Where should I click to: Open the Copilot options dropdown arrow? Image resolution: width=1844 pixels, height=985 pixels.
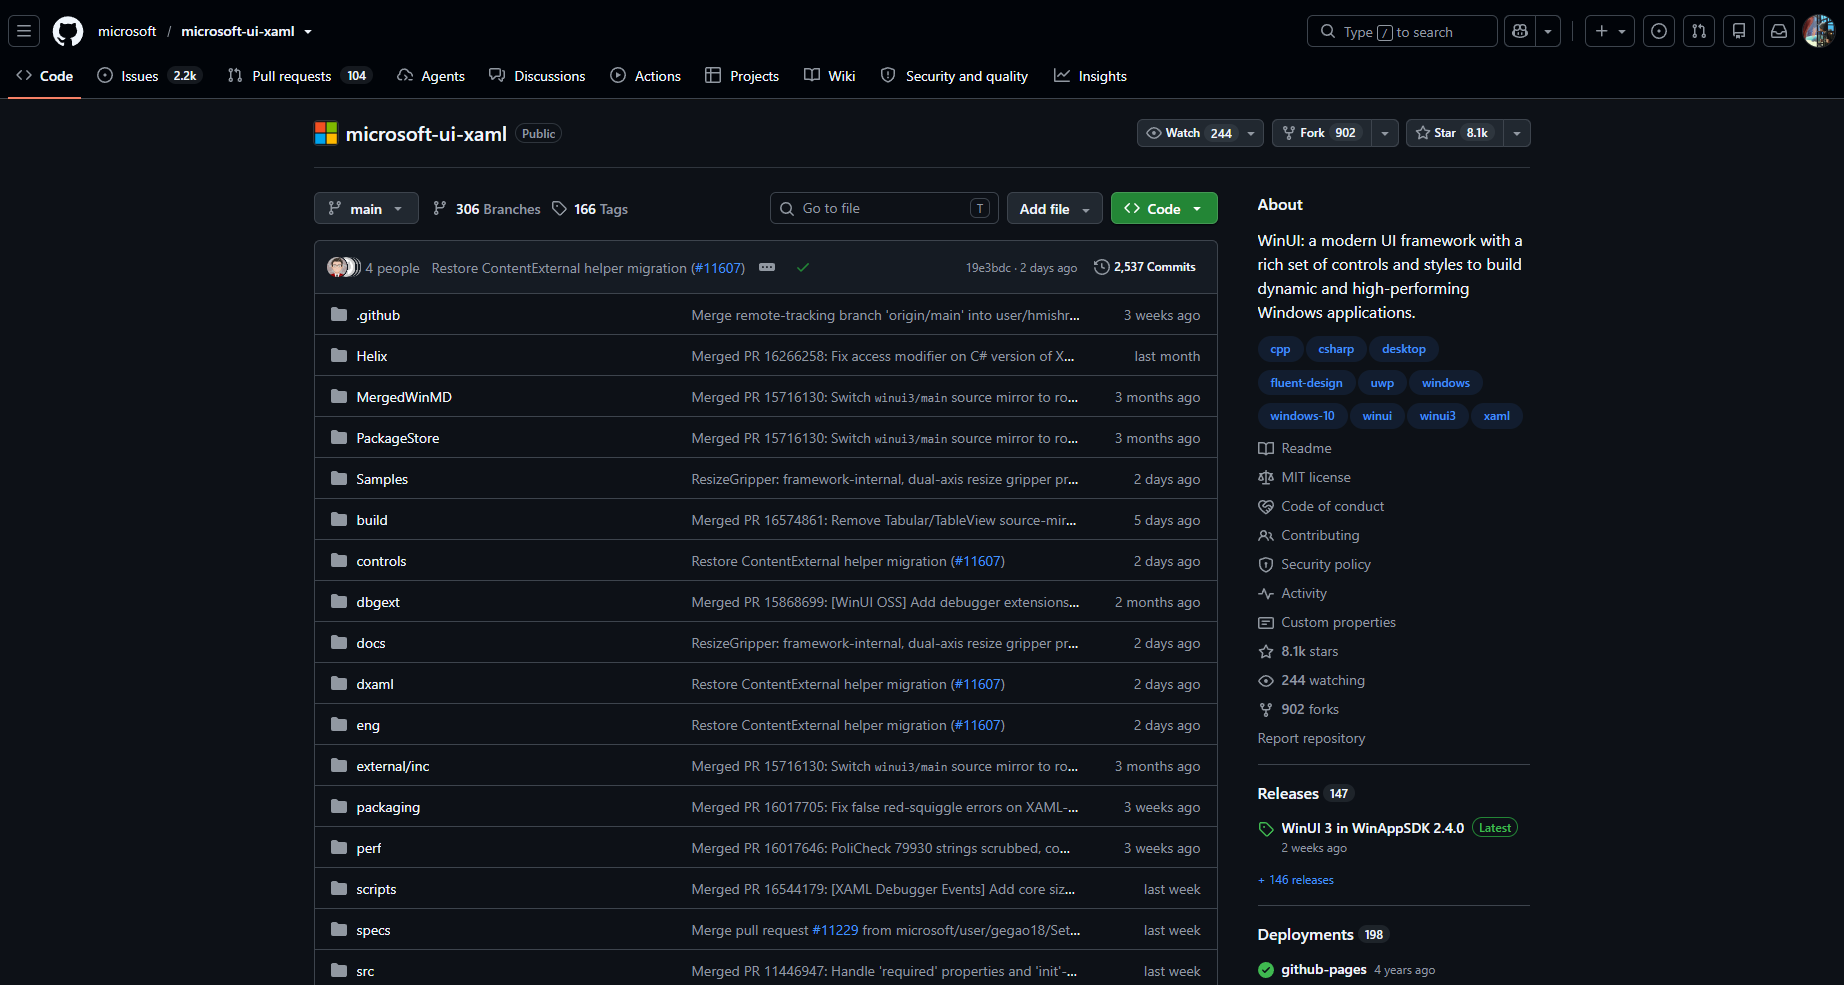click(1548, 31)
